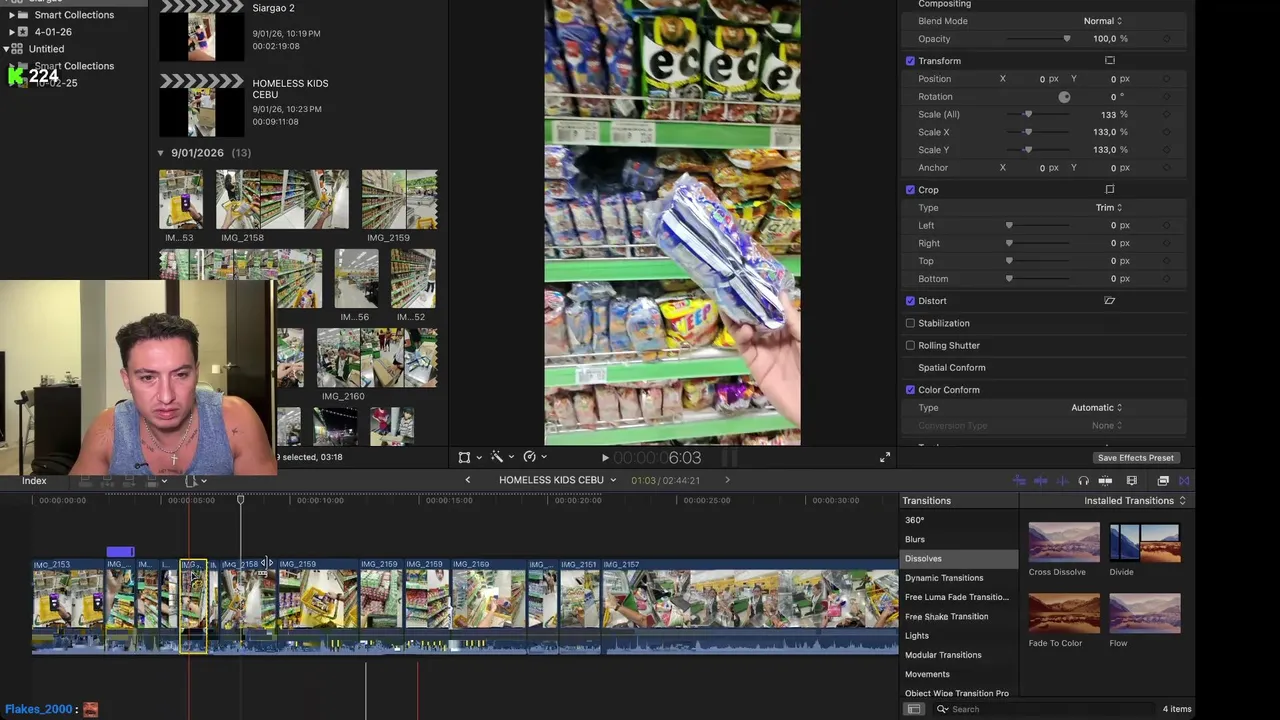Image resolution: width=1280 pixels, height=720 pixels.
Task: Enter fullscreen viewer mode
Action: click(x=885, y=457)
